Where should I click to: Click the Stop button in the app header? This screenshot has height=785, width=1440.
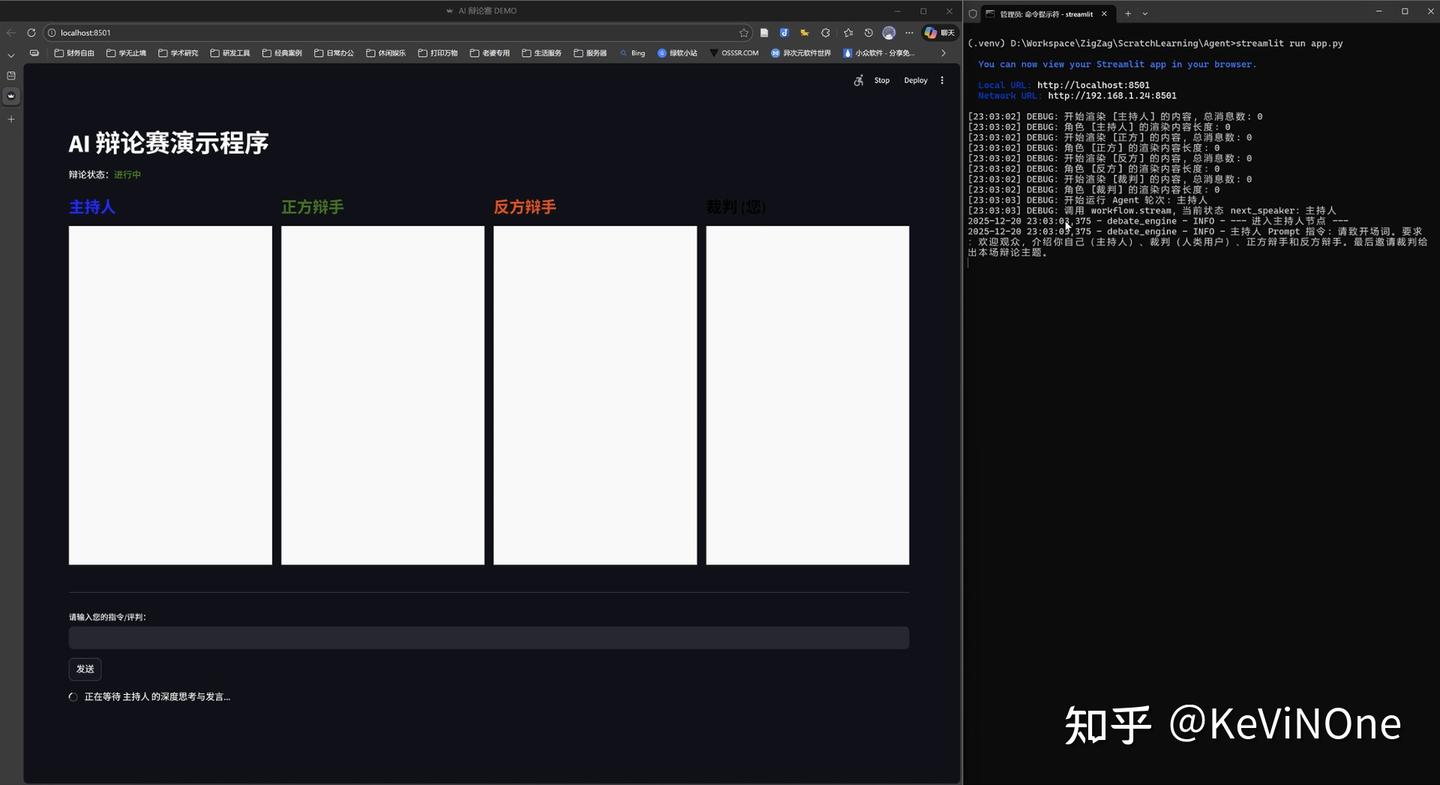(881, 80)
